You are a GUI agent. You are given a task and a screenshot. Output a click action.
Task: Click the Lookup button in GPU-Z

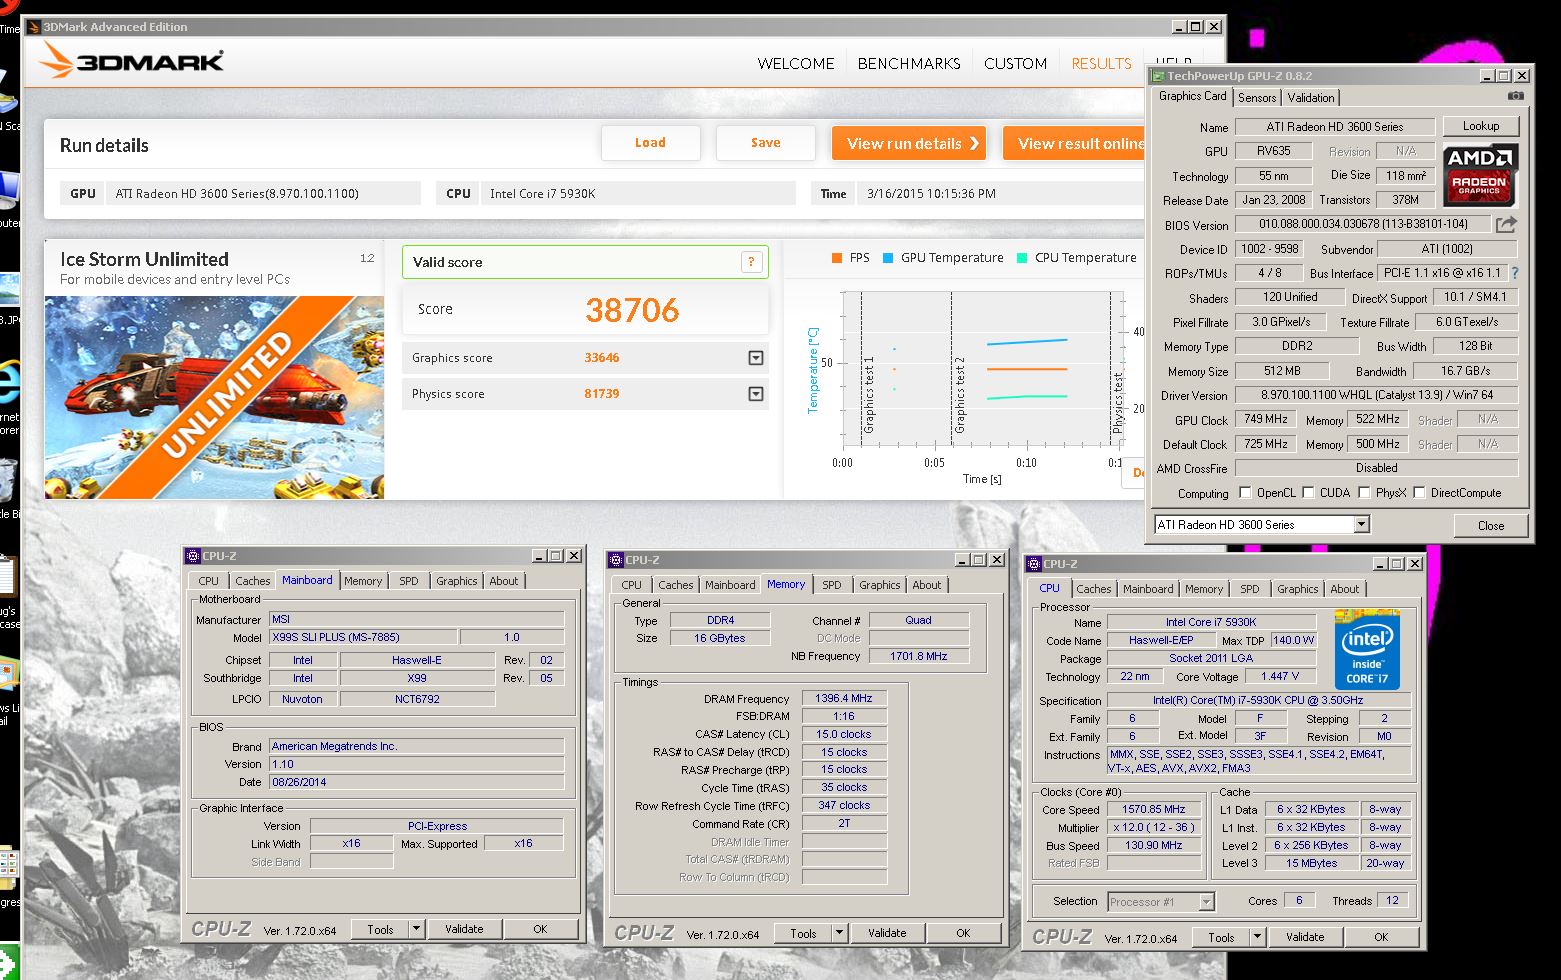click(1481, 126)
